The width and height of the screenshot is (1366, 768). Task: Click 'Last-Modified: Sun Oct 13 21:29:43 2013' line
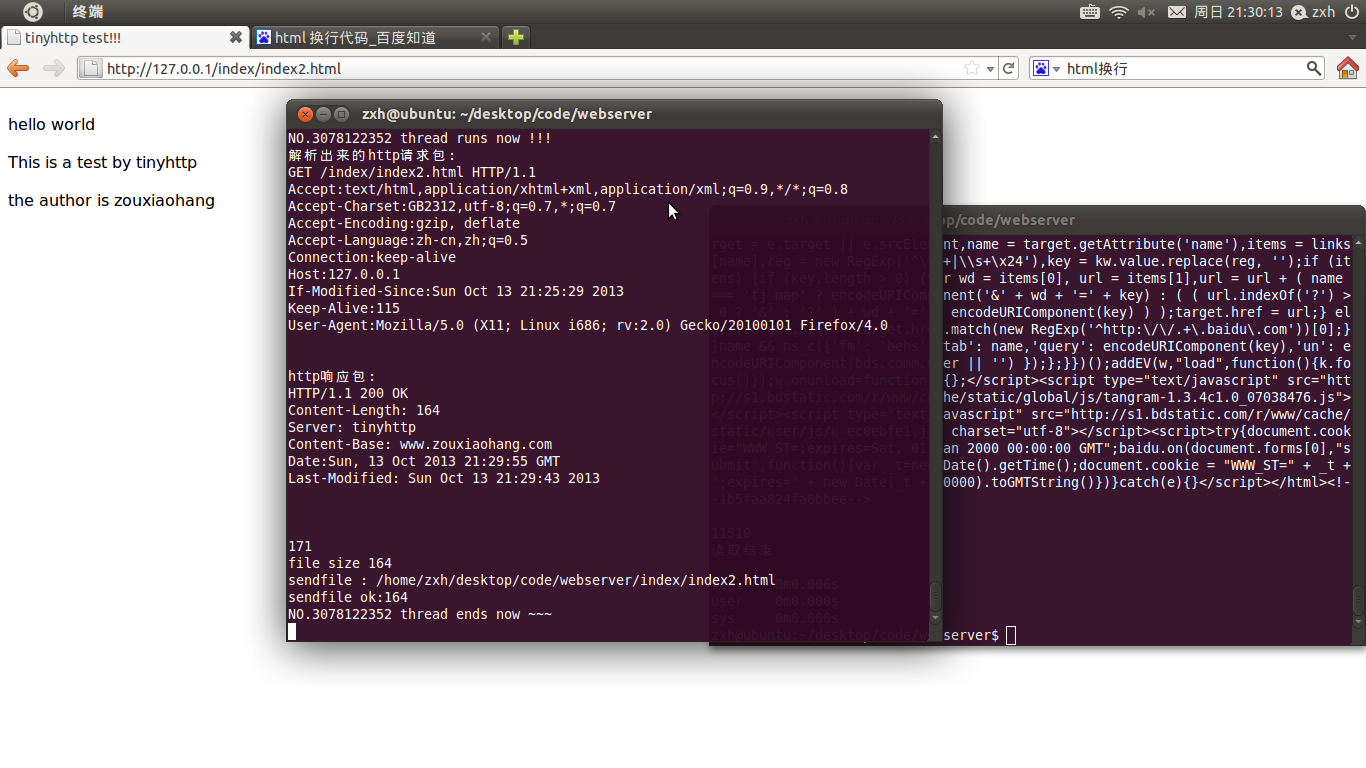[x=444, y=478]
